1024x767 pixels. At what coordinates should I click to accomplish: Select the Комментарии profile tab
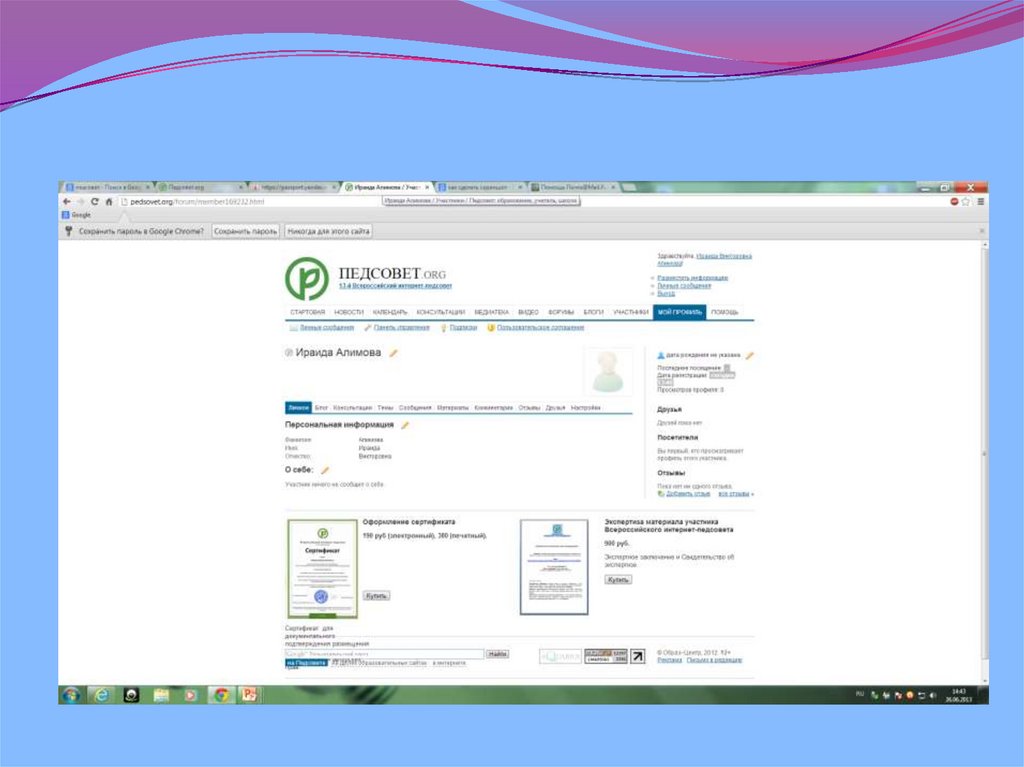[x=494, y=408]
